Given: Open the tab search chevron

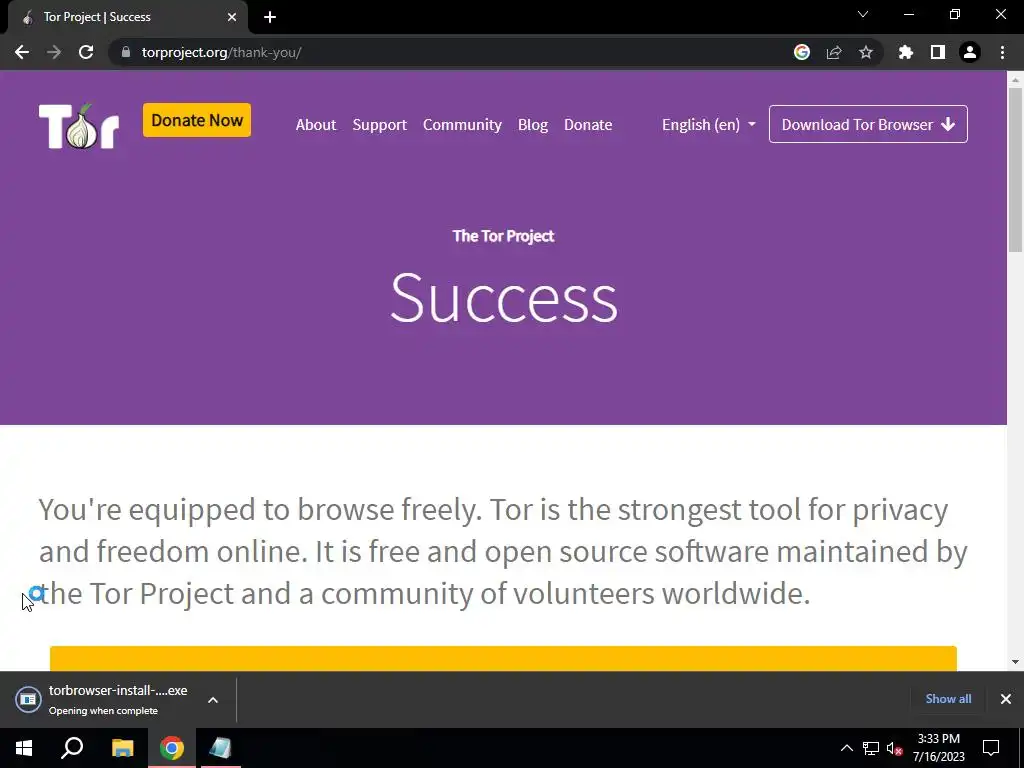Looking at the screenshot, I should tap(863, 14).
